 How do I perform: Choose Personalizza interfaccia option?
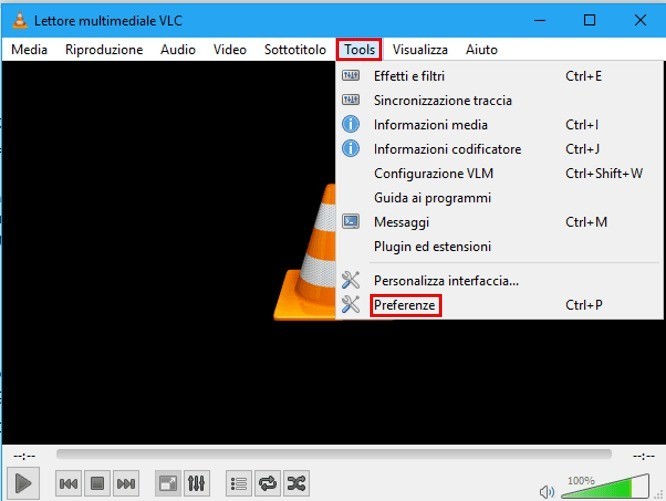[x=446, y=280]
